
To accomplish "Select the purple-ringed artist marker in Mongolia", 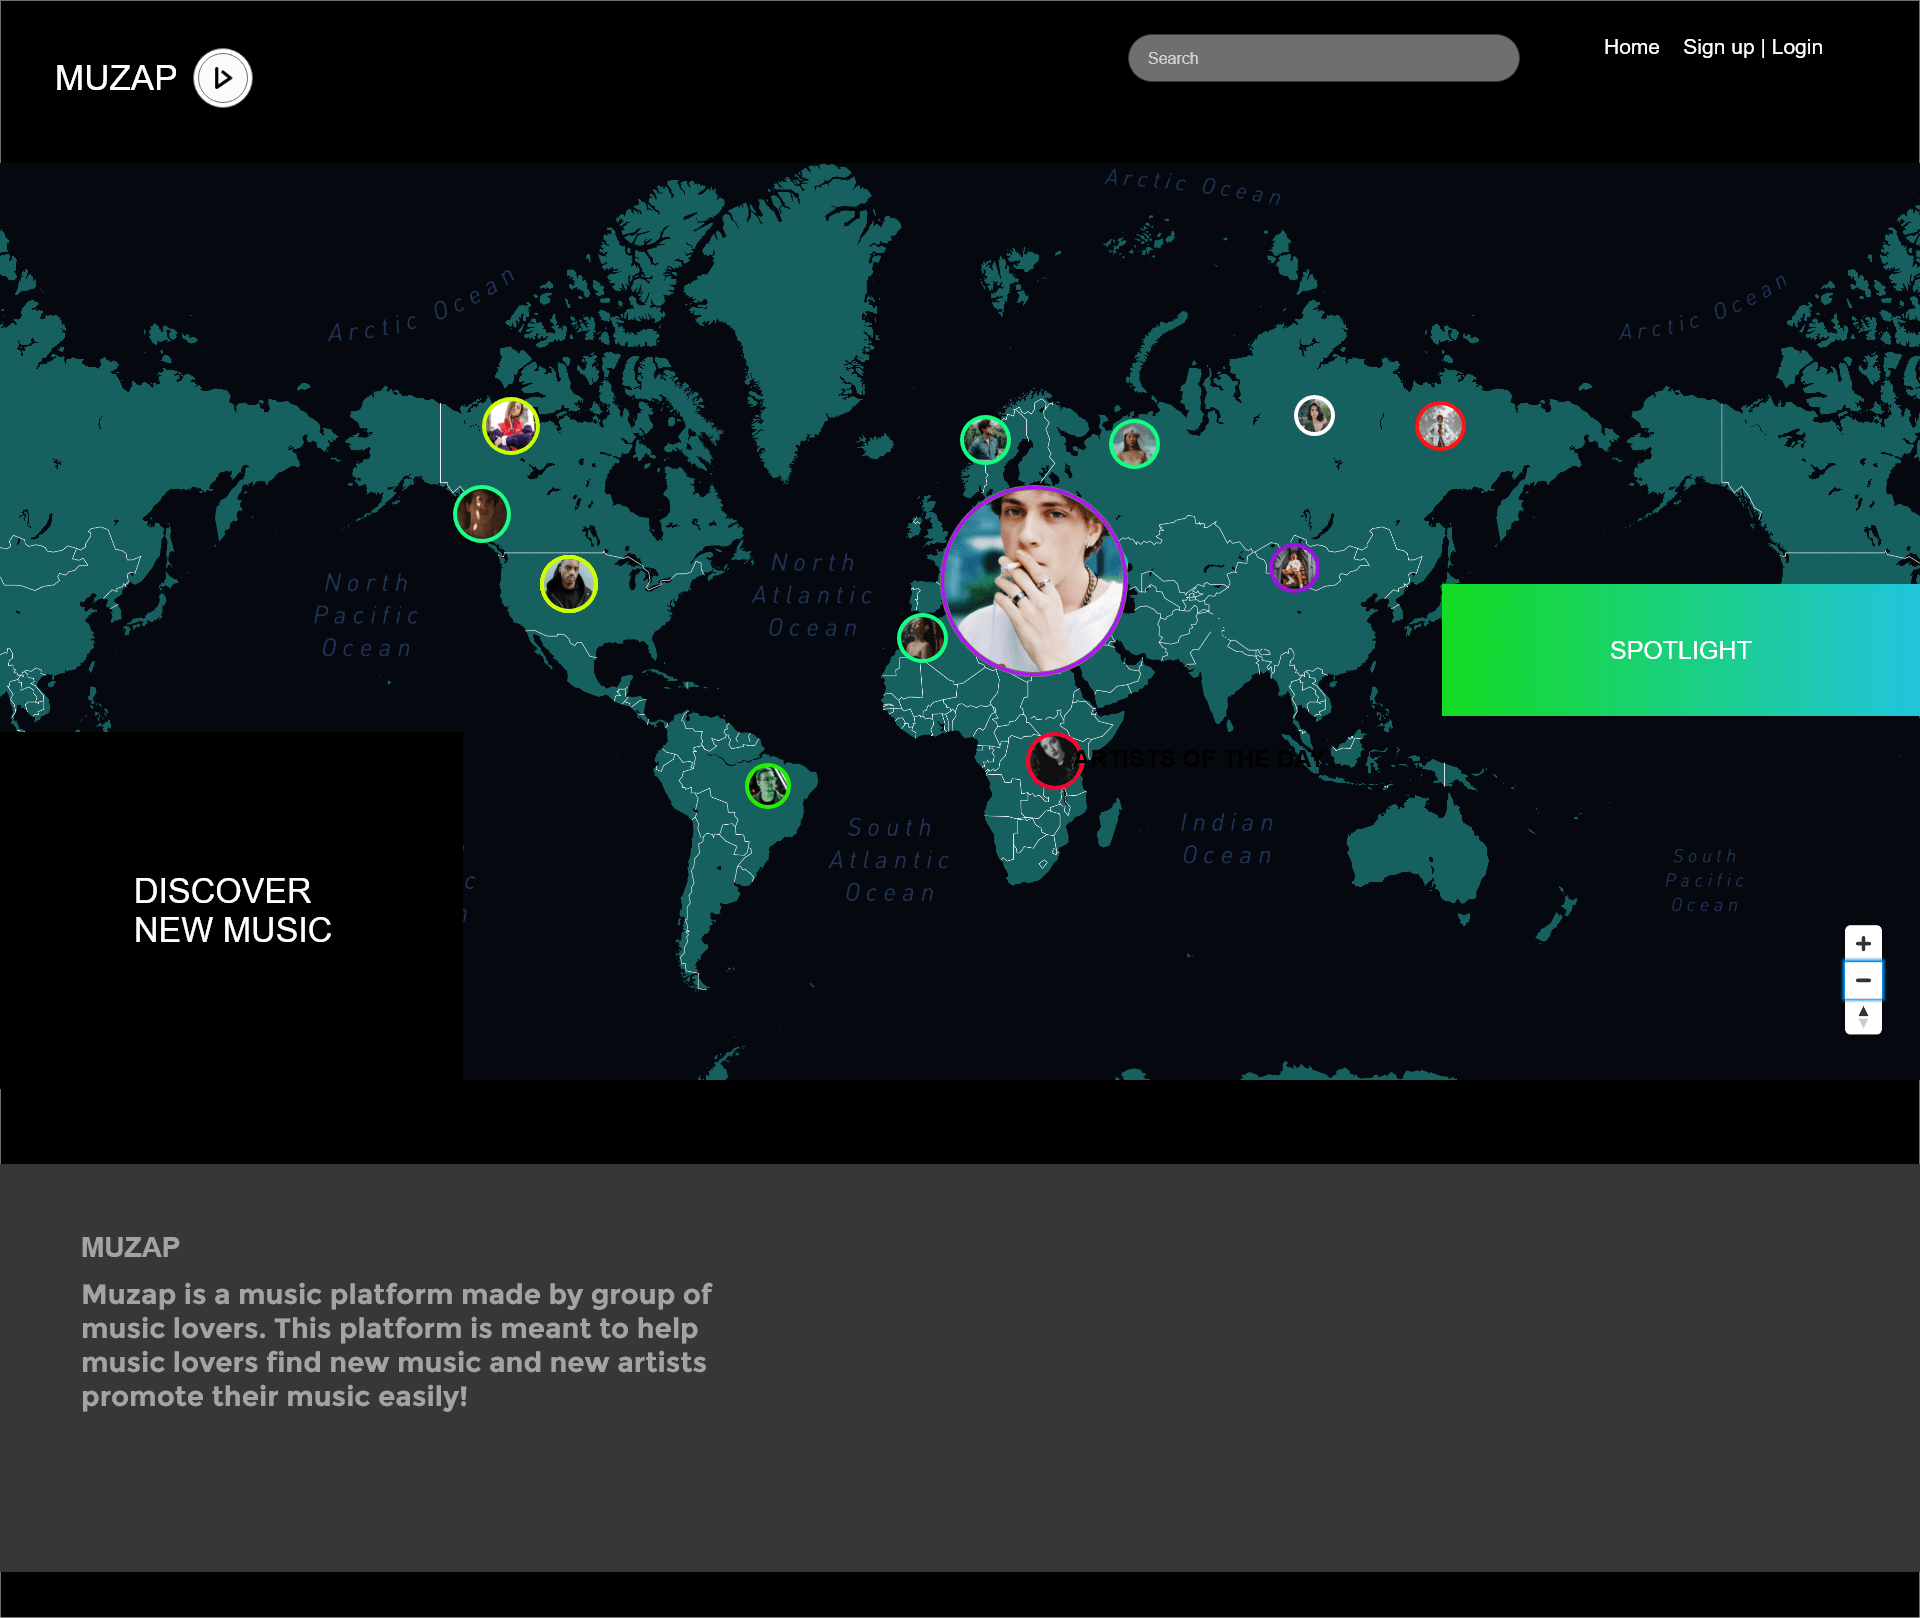I will (1294, 568).
